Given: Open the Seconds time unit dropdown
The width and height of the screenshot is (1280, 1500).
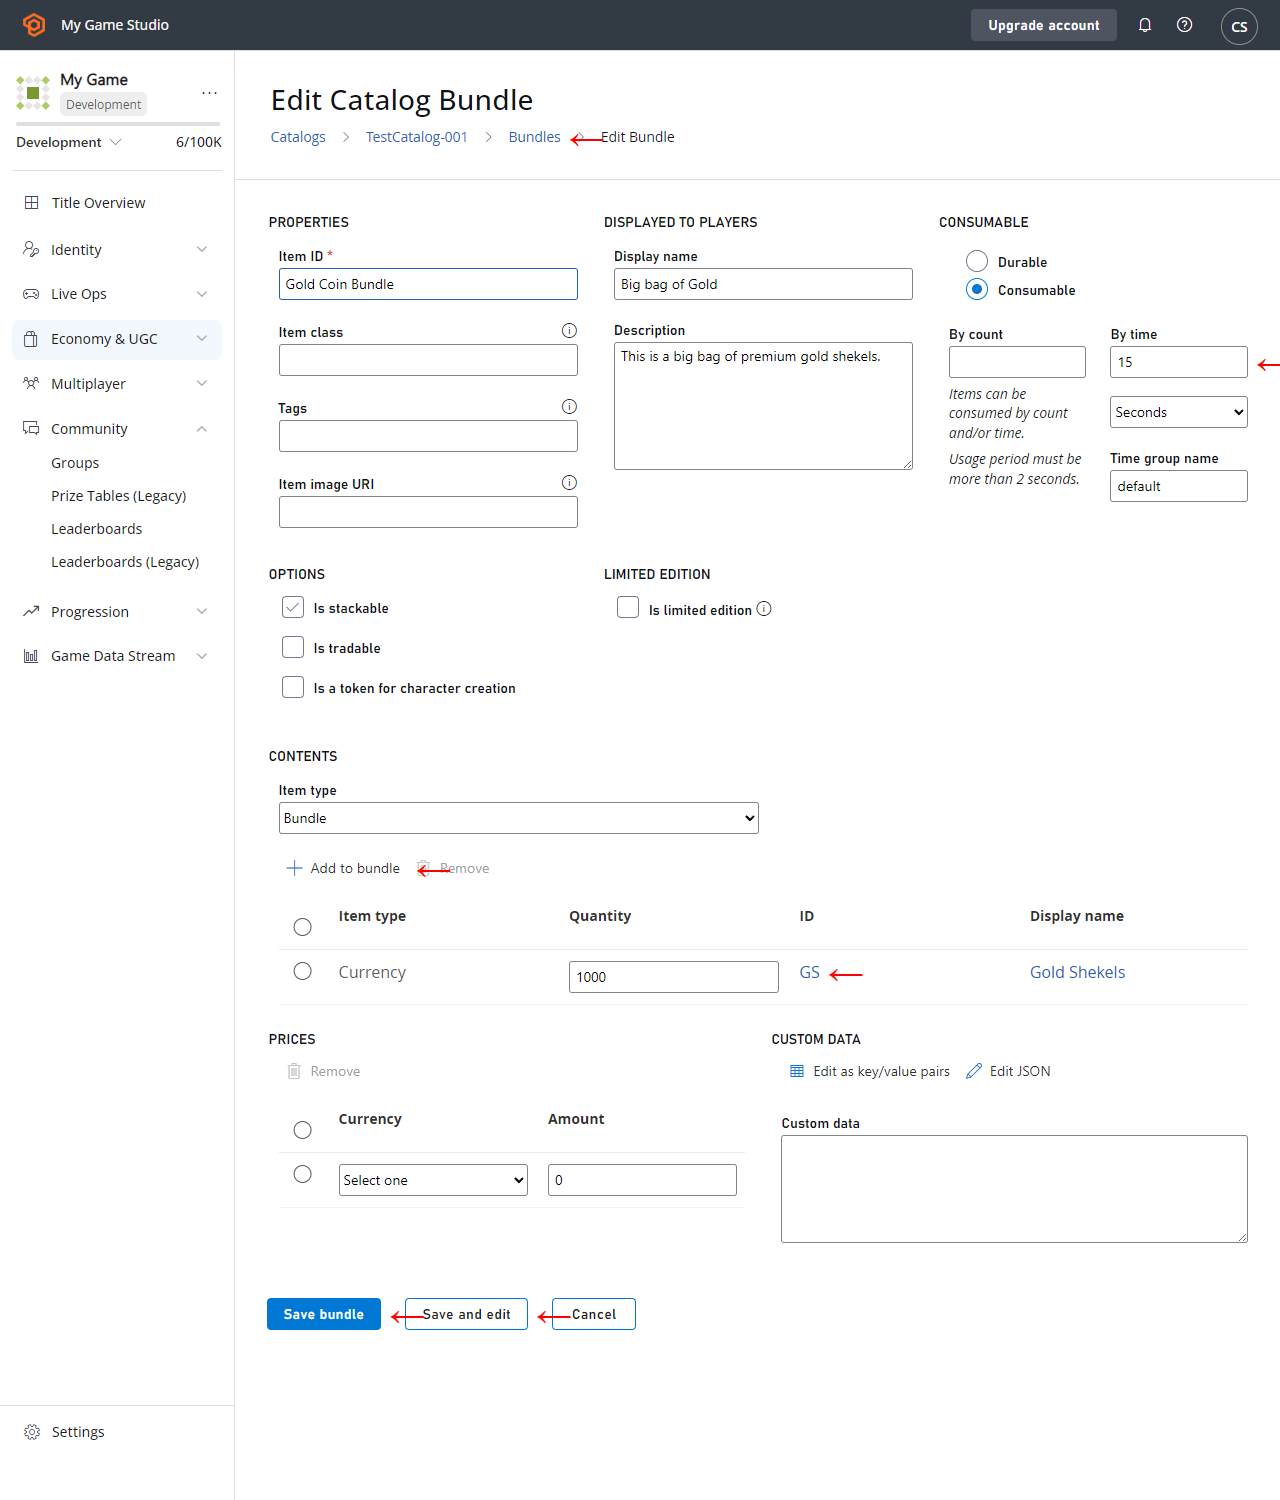Looking at the screenshot, I should click(x=1179, y=412).
